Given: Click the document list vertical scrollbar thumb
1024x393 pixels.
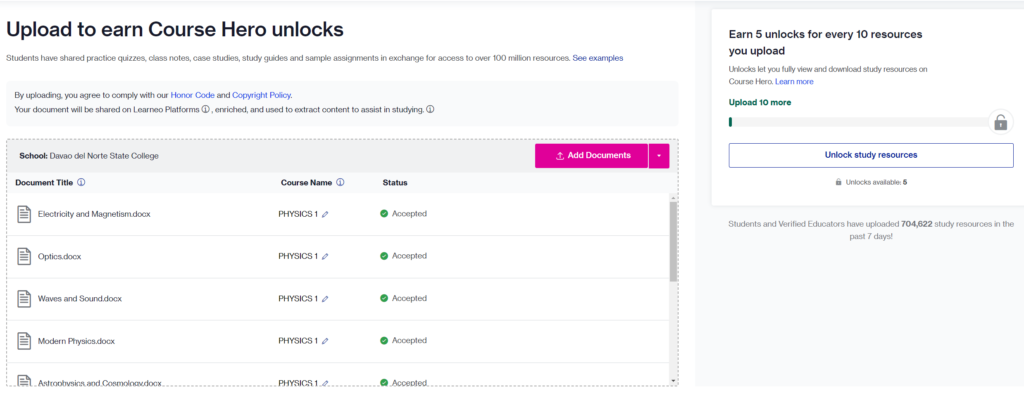Looking at the screenshot, I should pos(673,242).
